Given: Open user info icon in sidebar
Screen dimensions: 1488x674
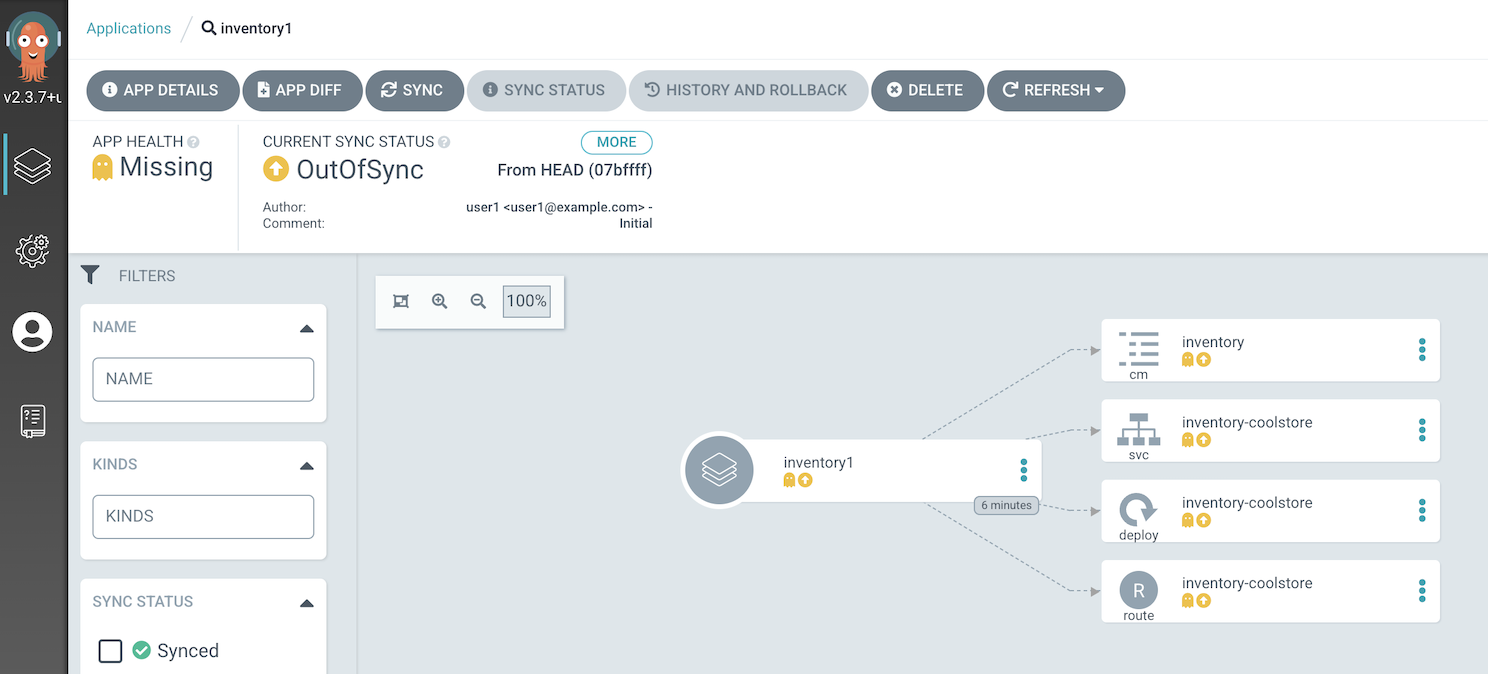Looking at the screenshot, I should [33, 332].
